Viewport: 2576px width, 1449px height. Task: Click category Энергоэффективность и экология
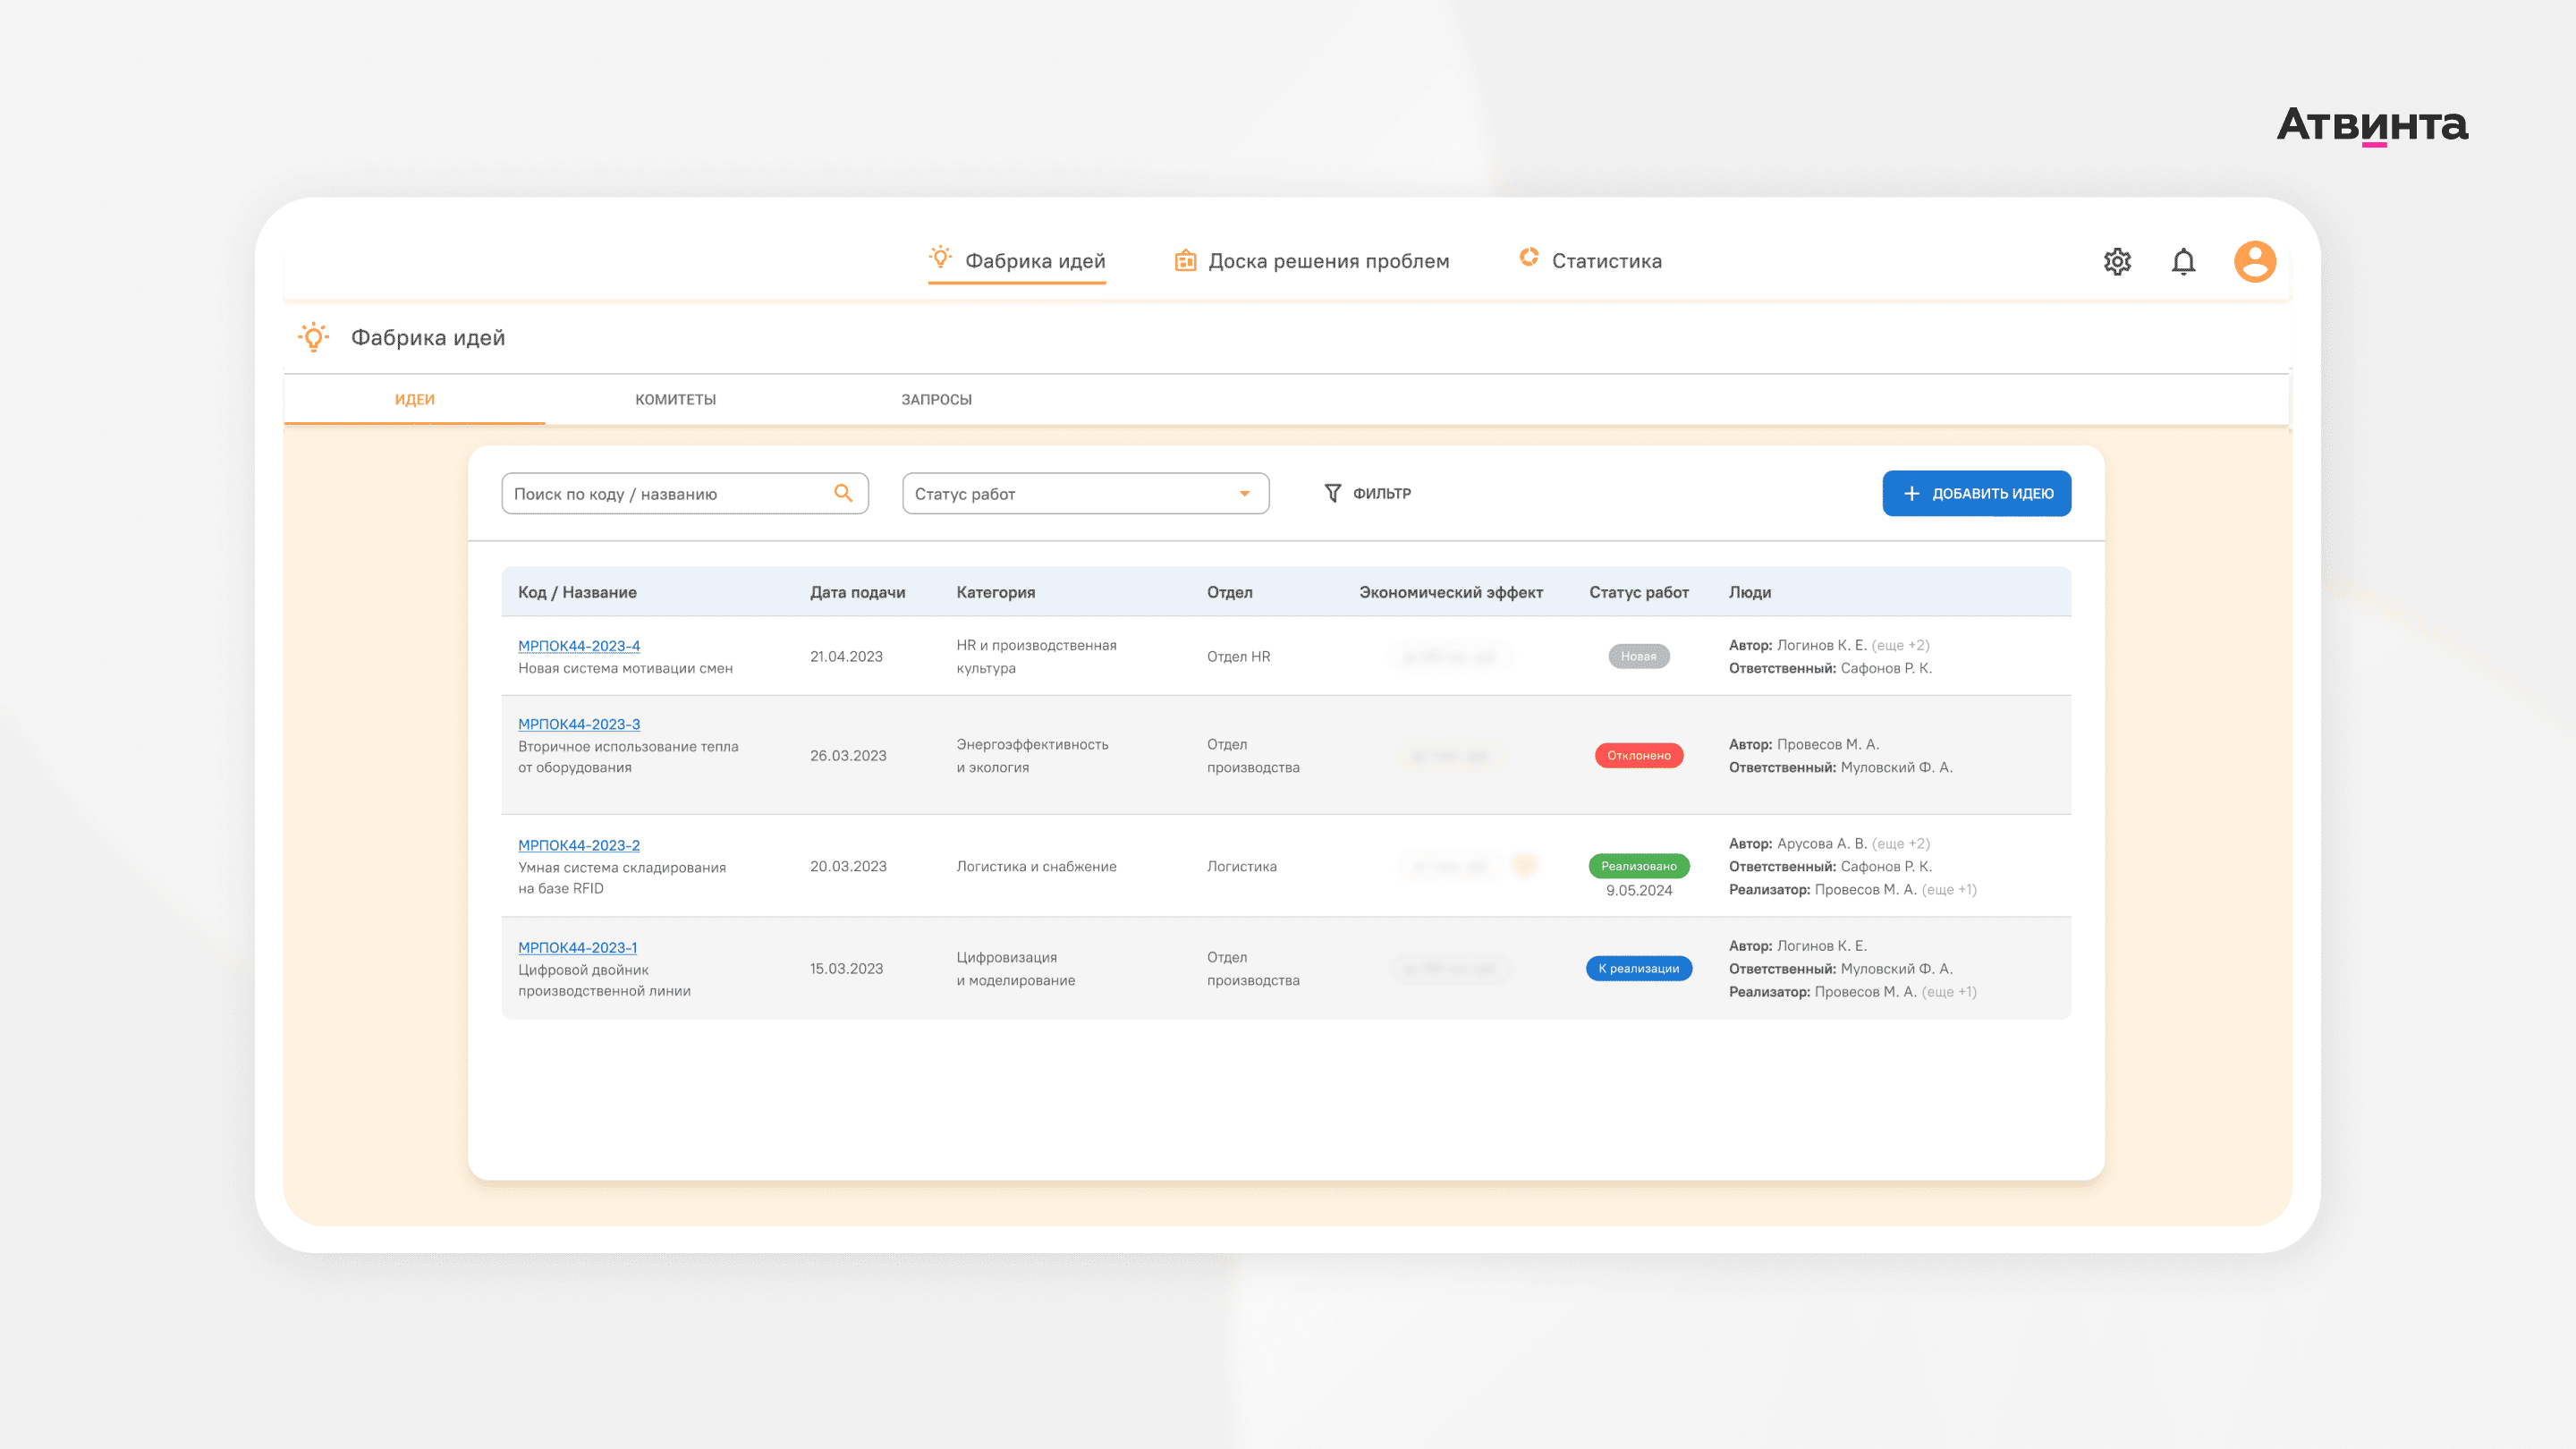click(x=1032, y=755)
